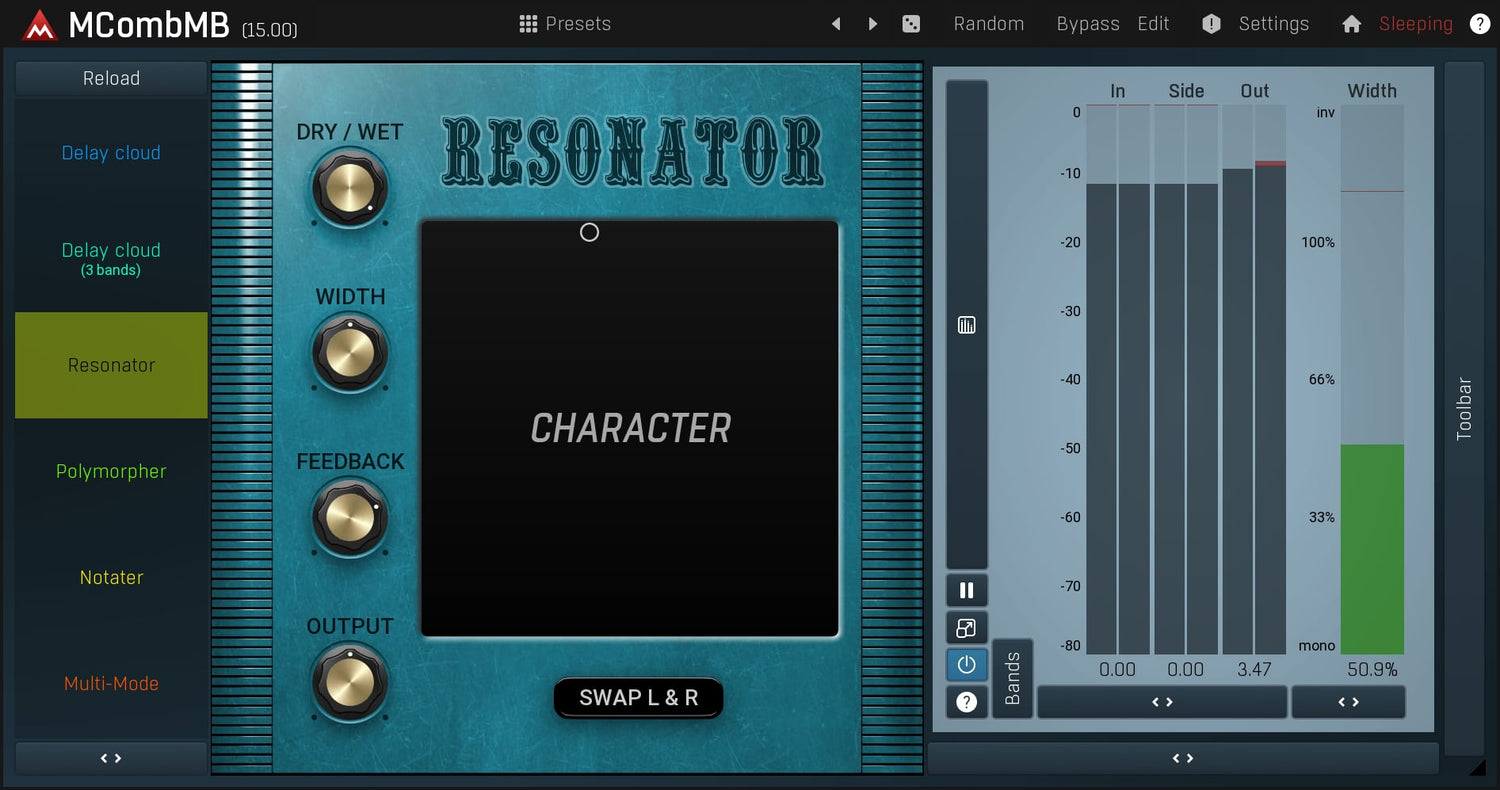Image resolution: width=1500 pixels, height=790 pixels.
Task: Click the DRY / WET knob
Action: [349, 187]
